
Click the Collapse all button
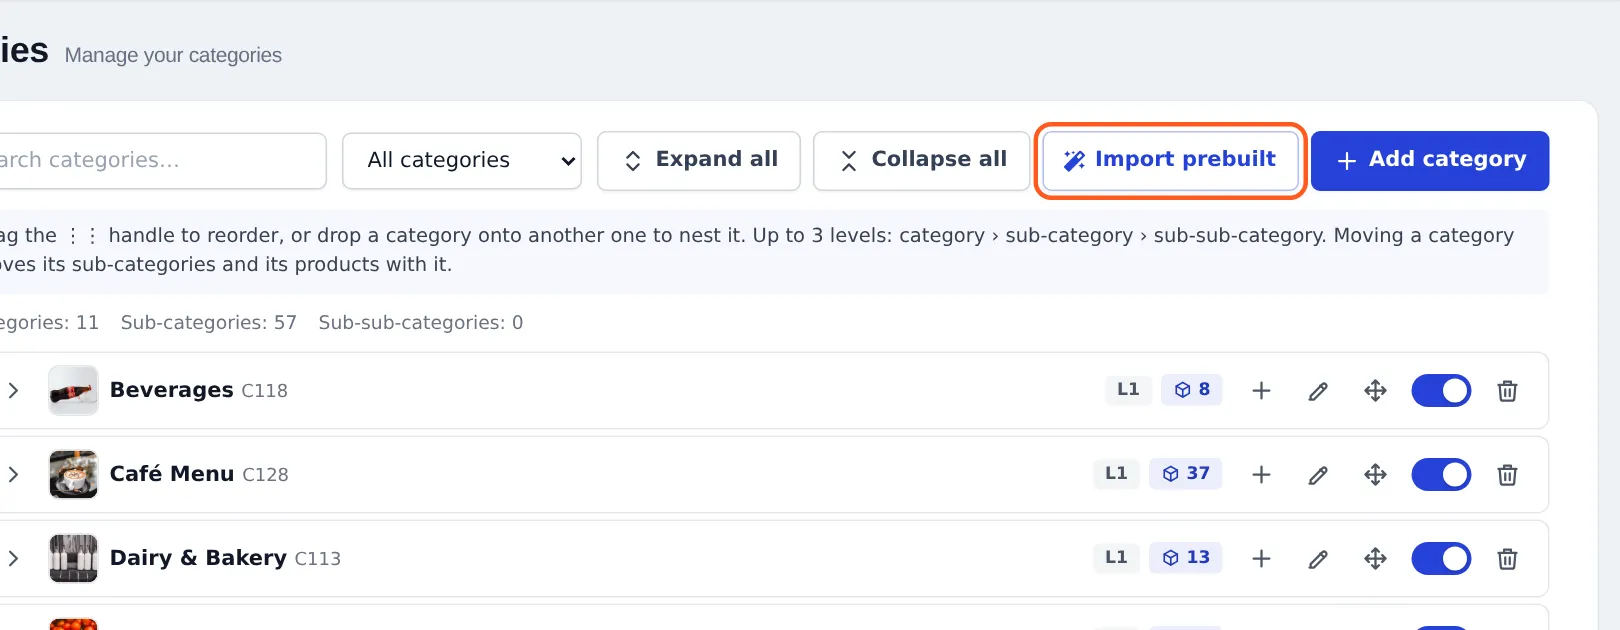point(921,161)
